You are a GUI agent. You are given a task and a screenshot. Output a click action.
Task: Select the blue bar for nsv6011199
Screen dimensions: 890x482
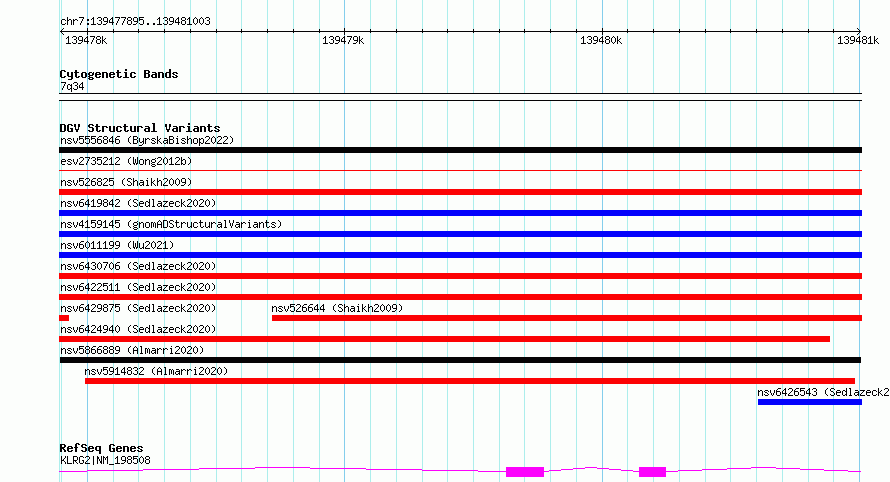coord(460,255)
